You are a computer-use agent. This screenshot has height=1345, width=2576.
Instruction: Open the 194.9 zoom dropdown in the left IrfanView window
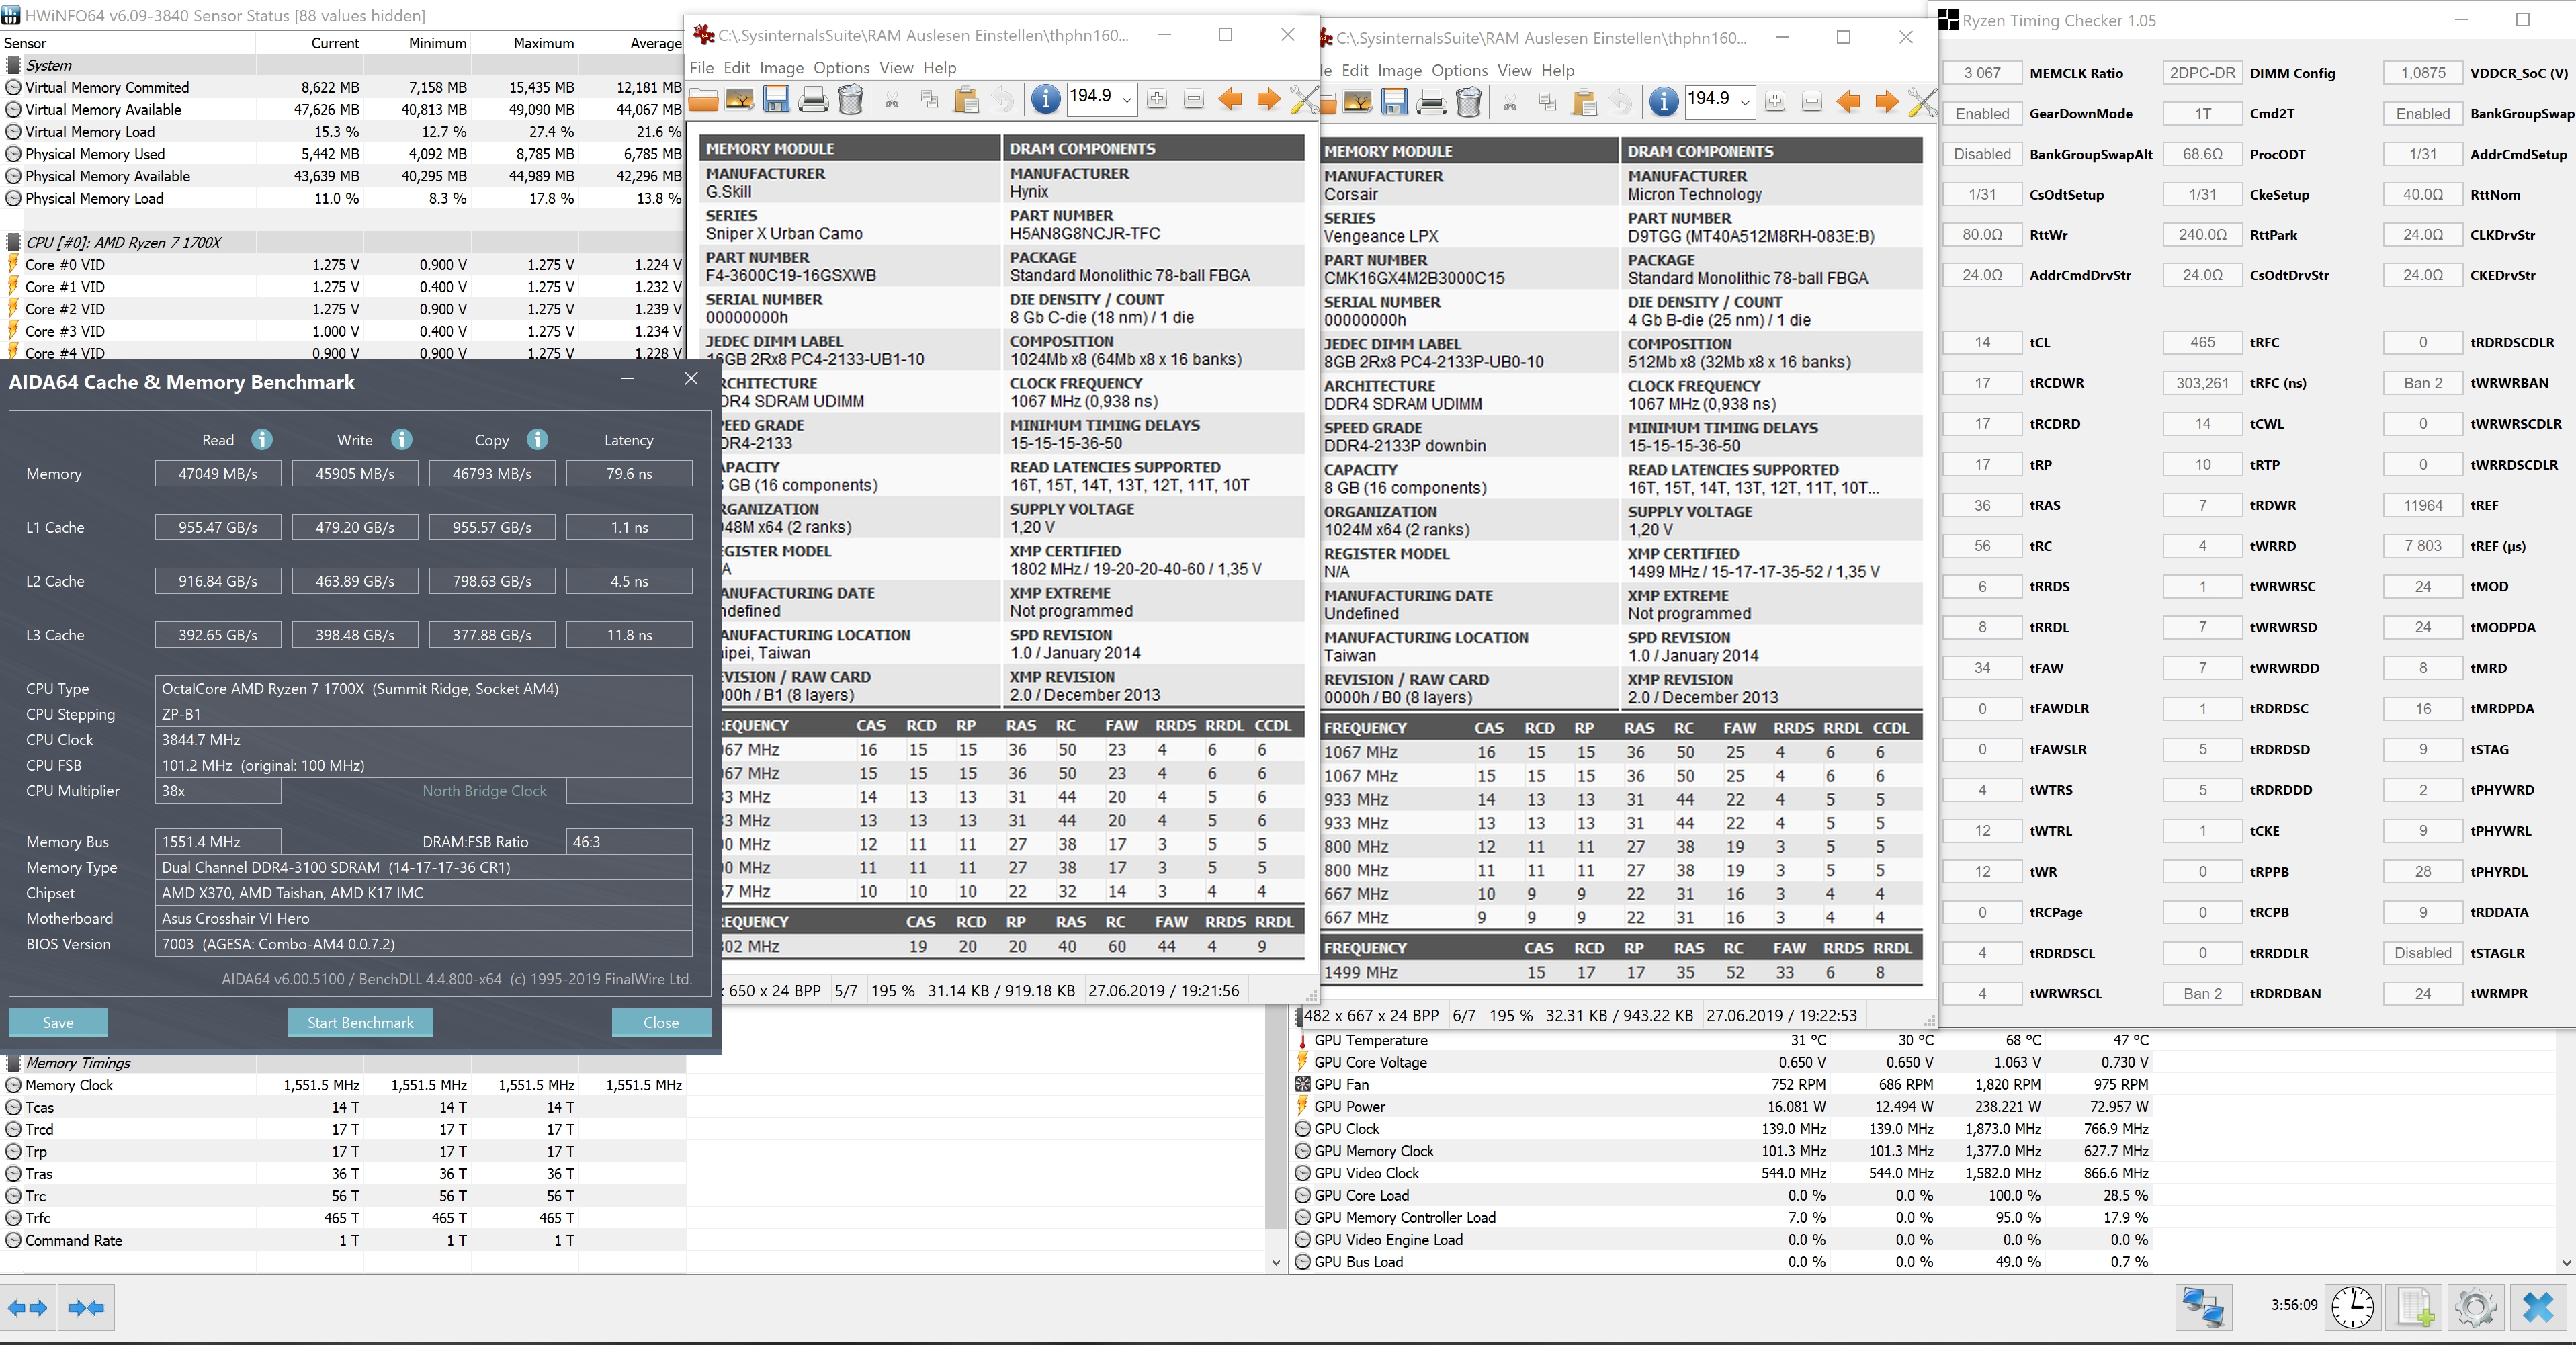point(1127,99)
